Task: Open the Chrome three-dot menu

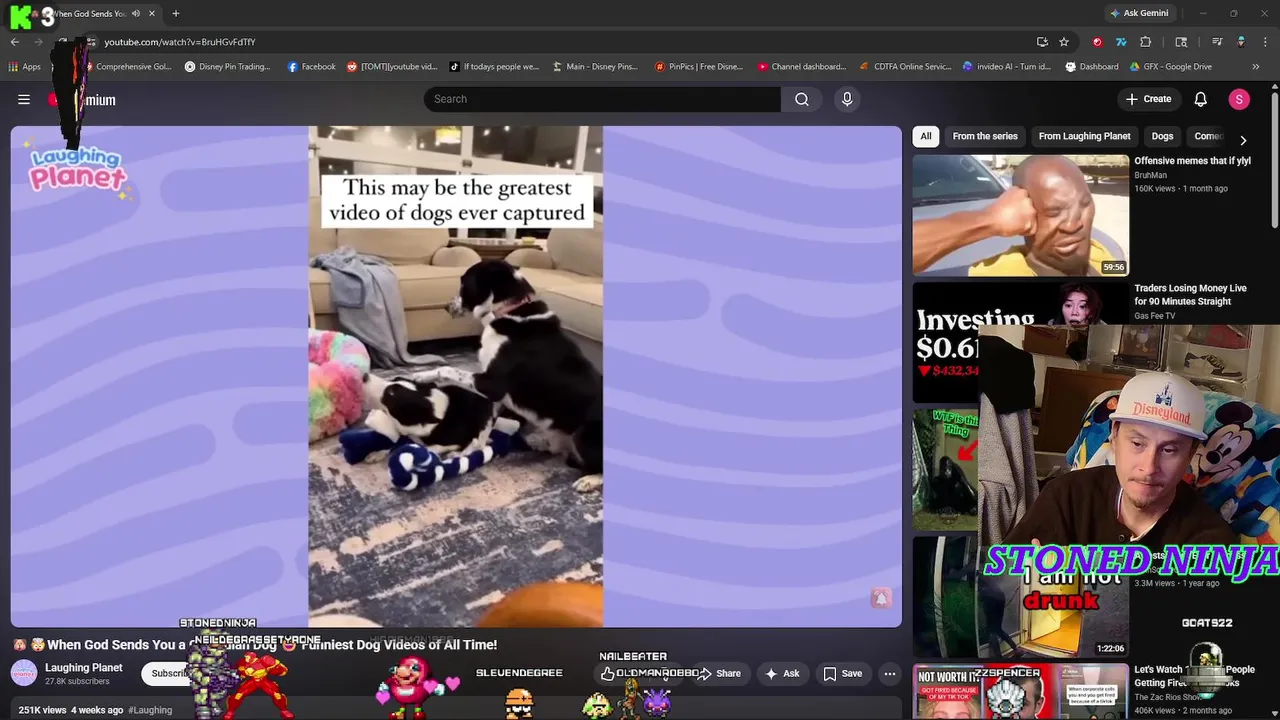Action: (1266, 42)
